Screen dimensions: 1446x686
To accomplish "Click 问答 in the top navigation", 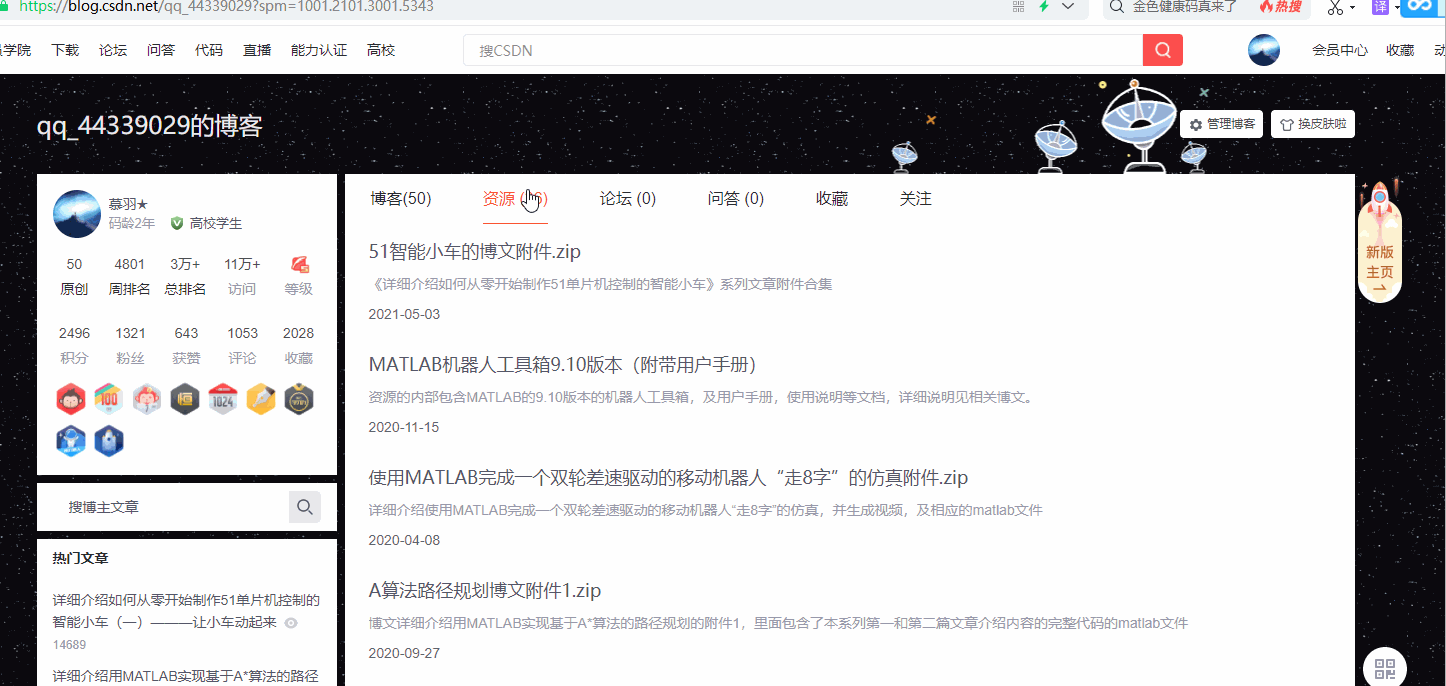I will [161, 50].
